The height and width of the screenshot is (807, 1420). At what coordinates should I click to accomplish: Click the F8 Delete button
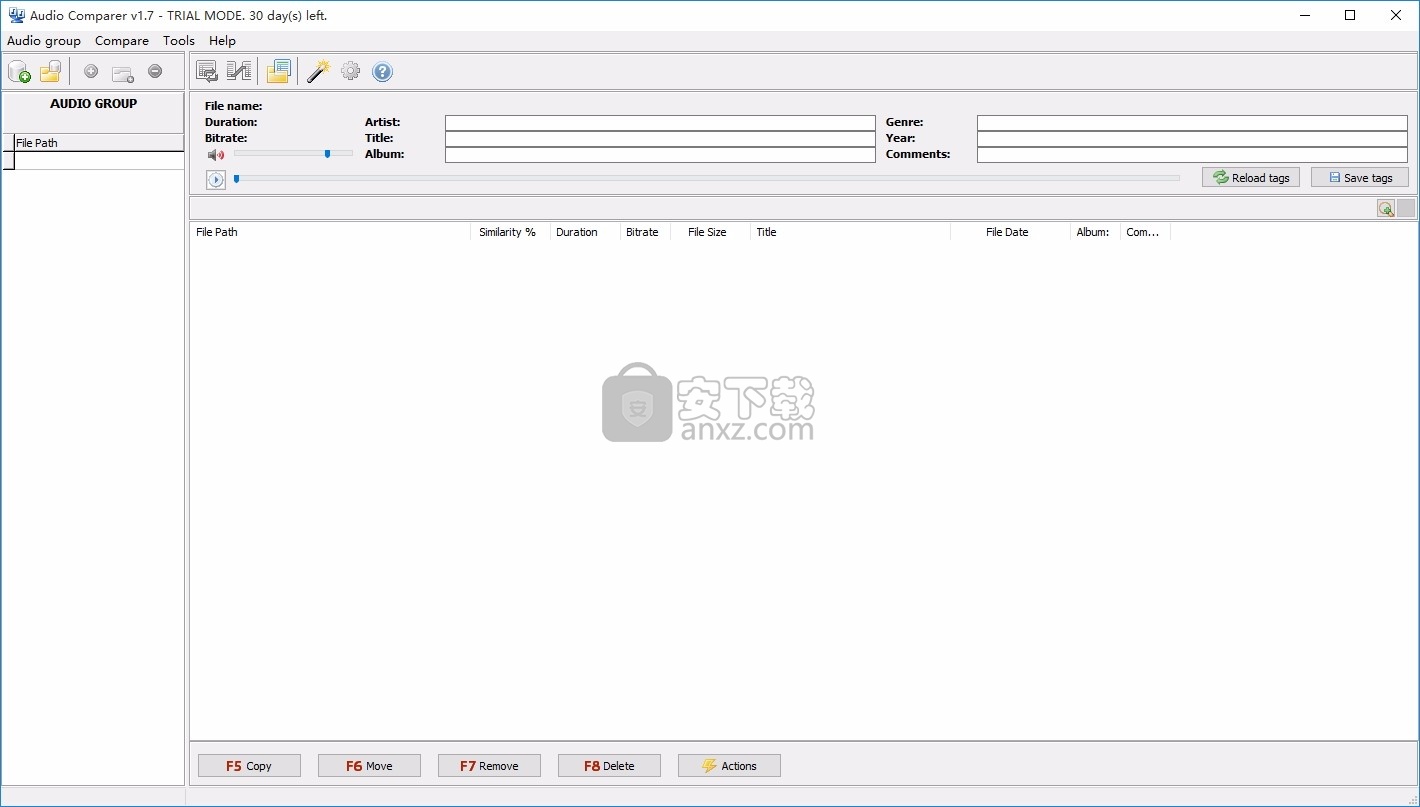click(609, 766)
